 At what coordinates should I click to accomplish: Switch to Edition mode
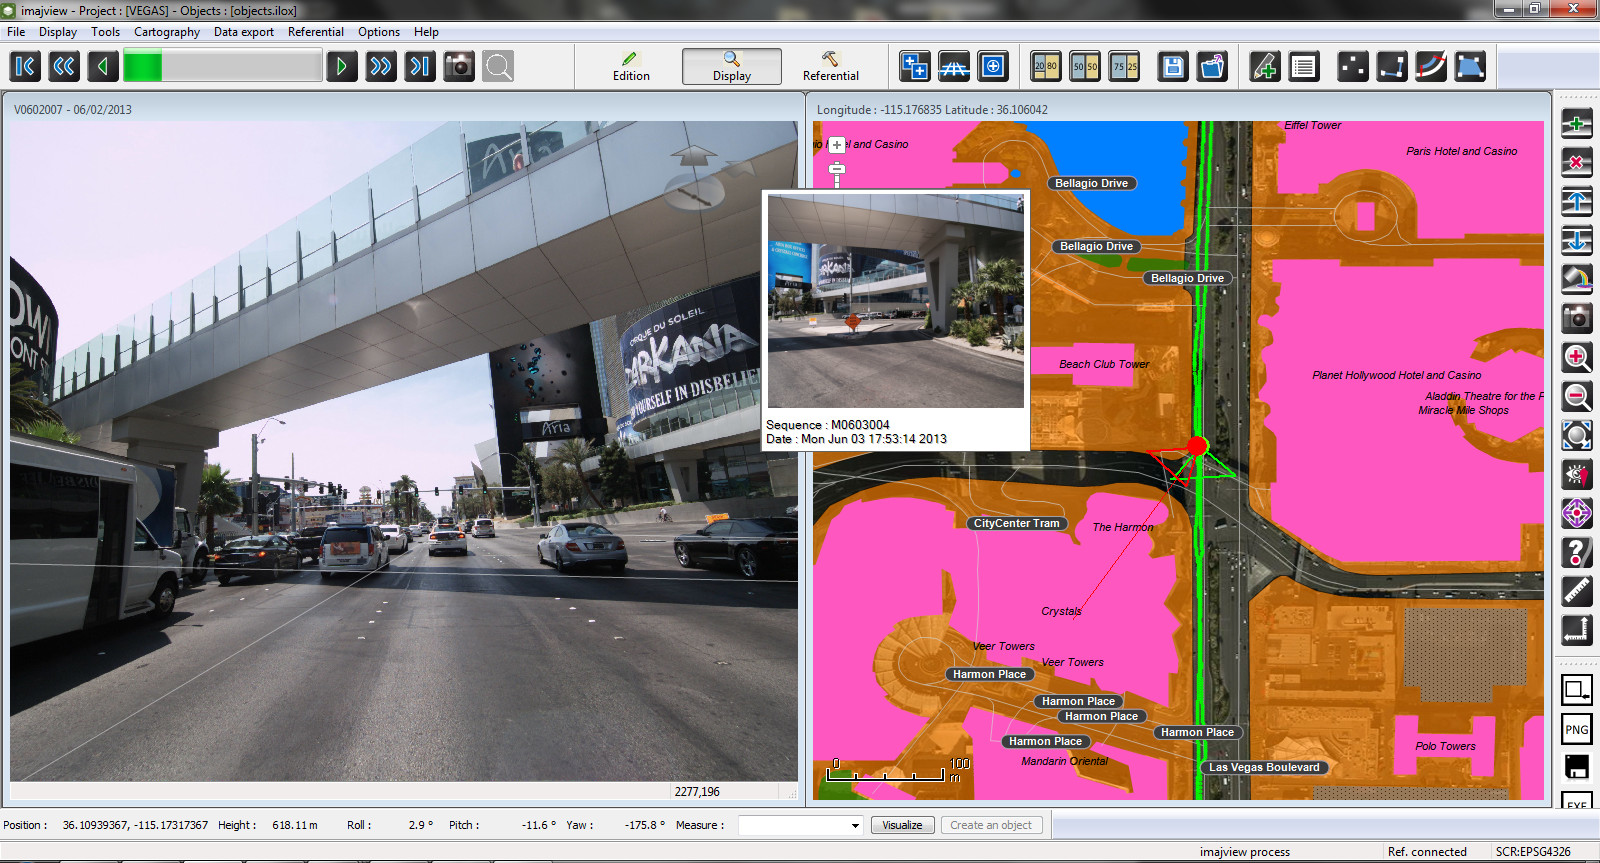(631, 66)
